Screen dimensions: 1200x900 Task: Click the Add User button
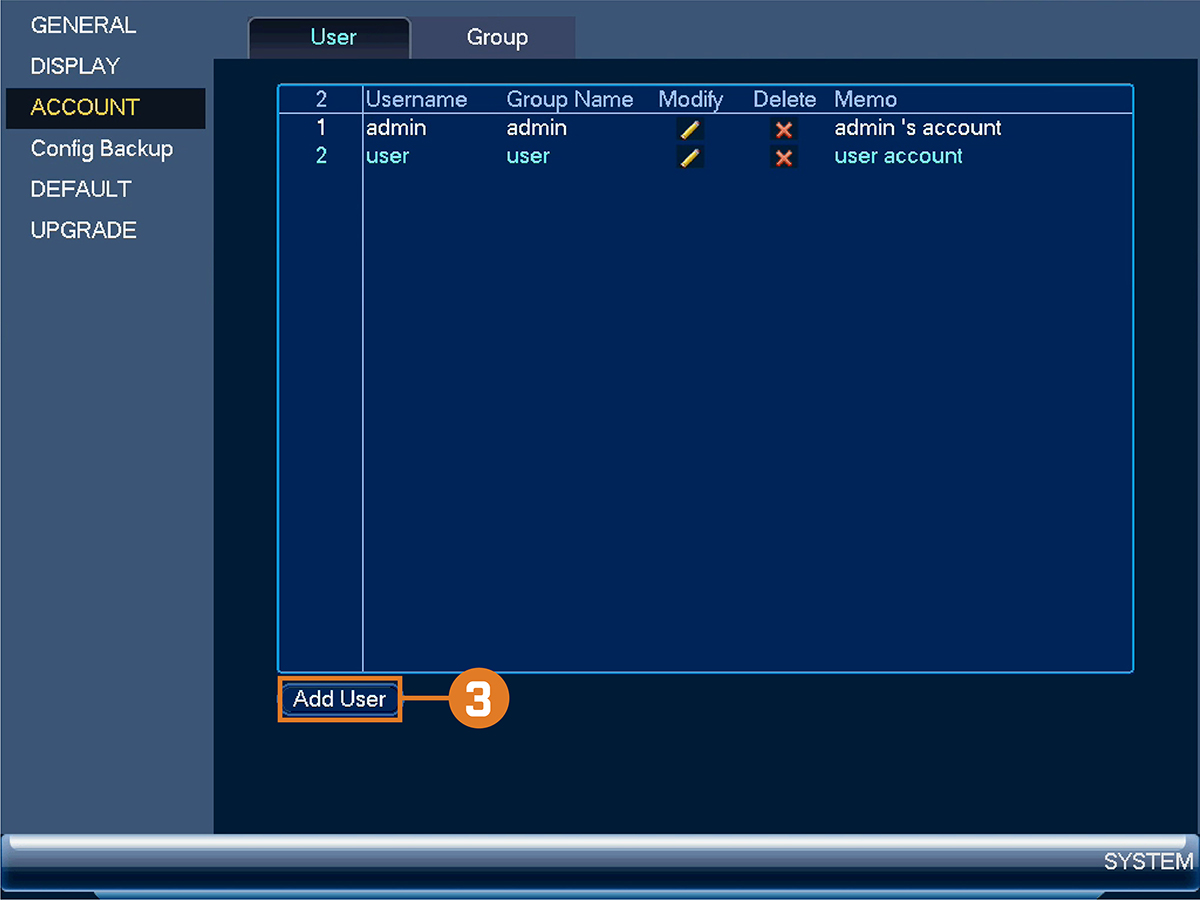(339, 699)
